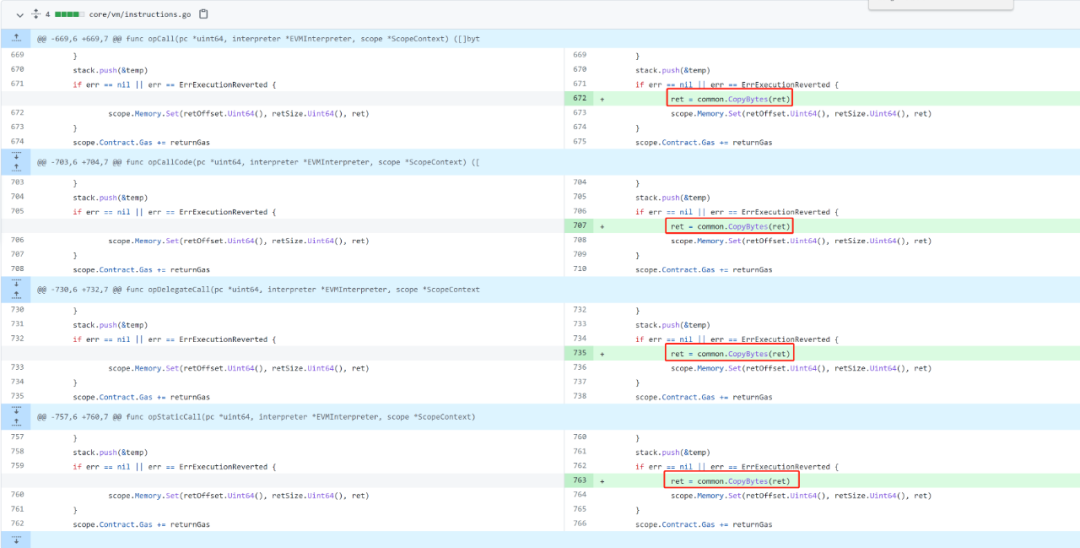Click 'stack.push(&temp)' on right line 705
The image size is (1080, 548).
672,198
